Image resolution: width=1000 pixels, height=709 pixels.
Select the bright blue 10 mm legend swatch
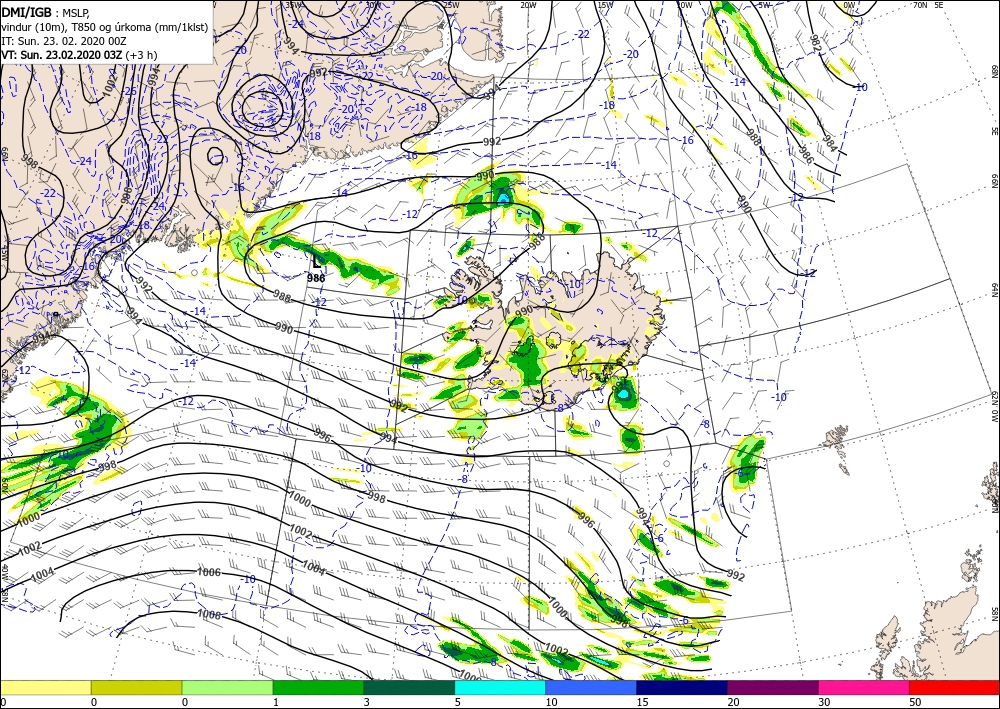591,687
